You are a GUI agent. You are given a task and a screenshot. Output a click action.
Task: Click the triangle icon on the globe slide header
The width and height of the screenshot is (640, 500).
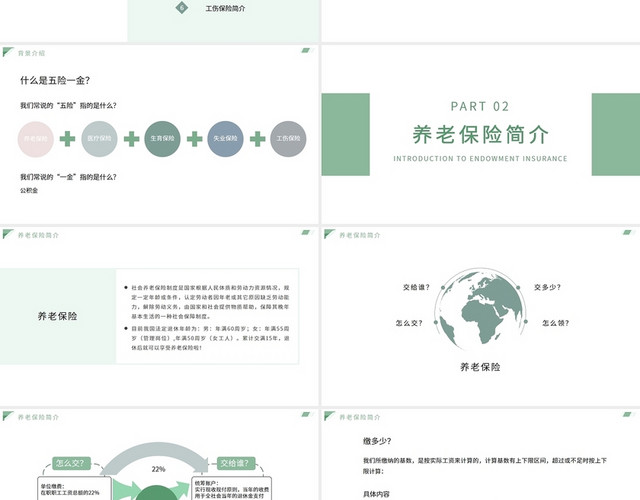329,234
